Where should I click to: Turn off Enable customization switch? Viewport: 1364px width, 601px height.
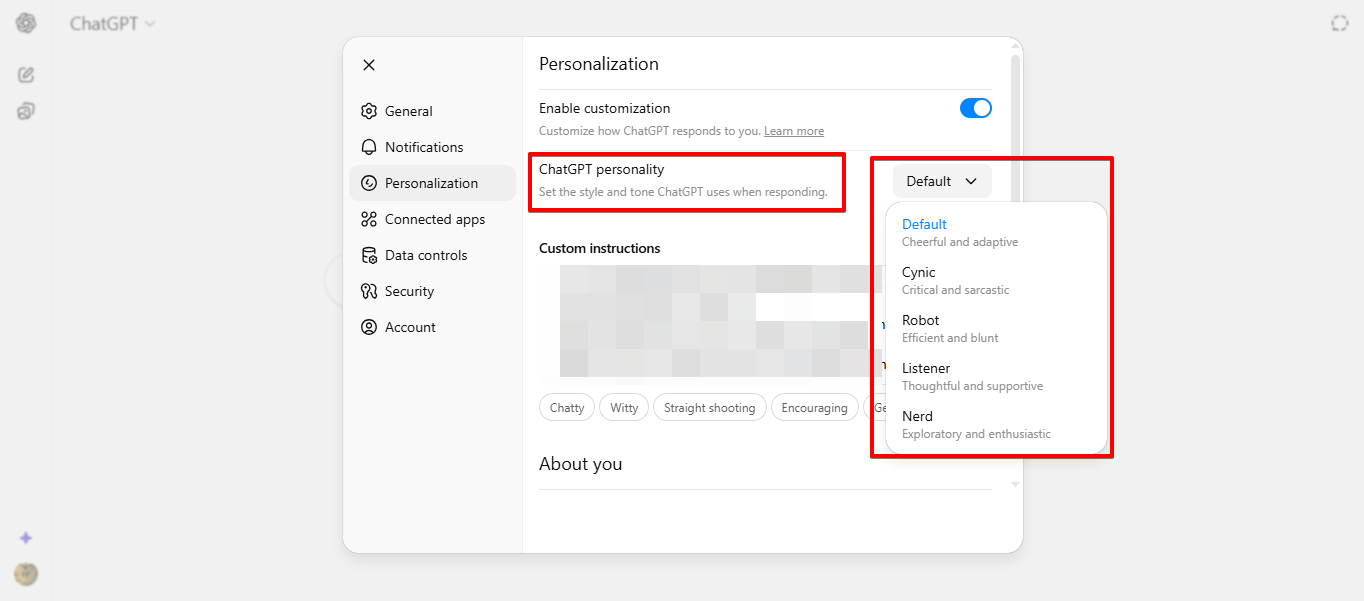[x=975, y=108]
